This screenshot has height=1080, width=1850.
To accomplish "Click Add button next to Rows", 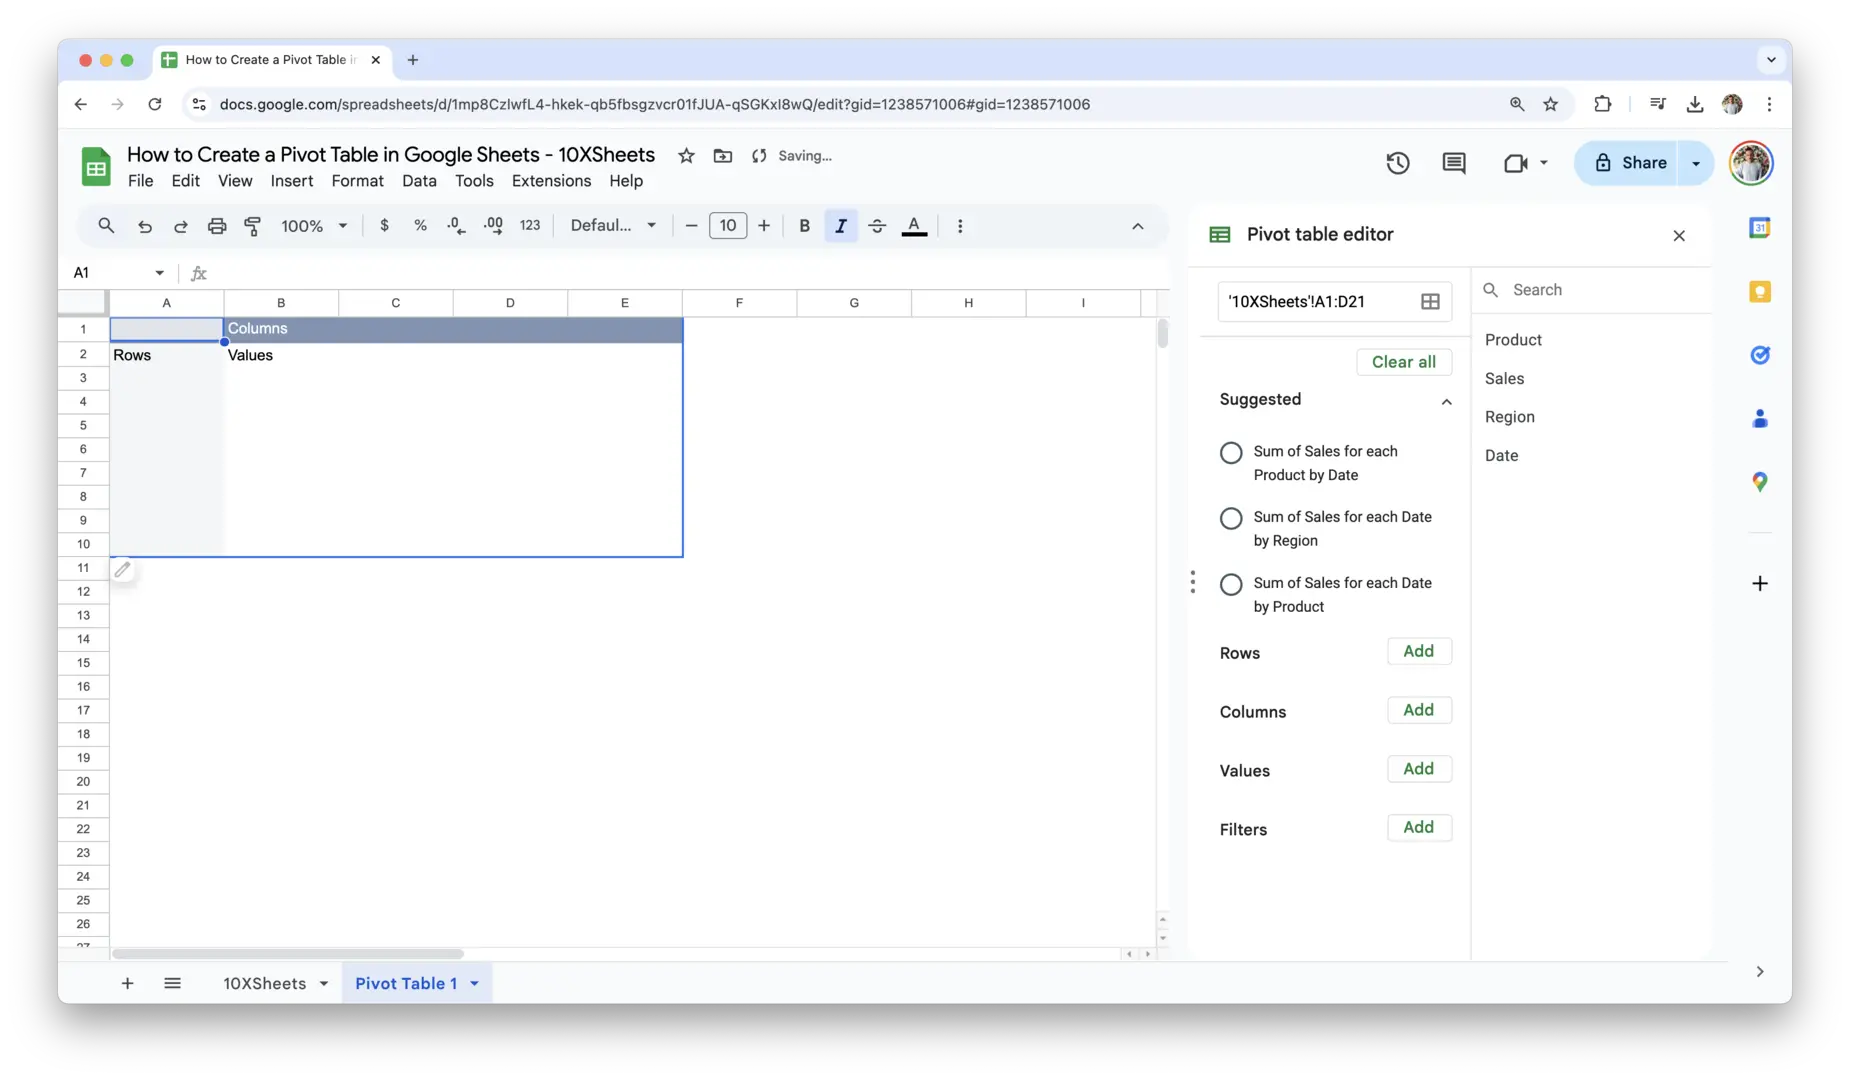I will 1418,651.
